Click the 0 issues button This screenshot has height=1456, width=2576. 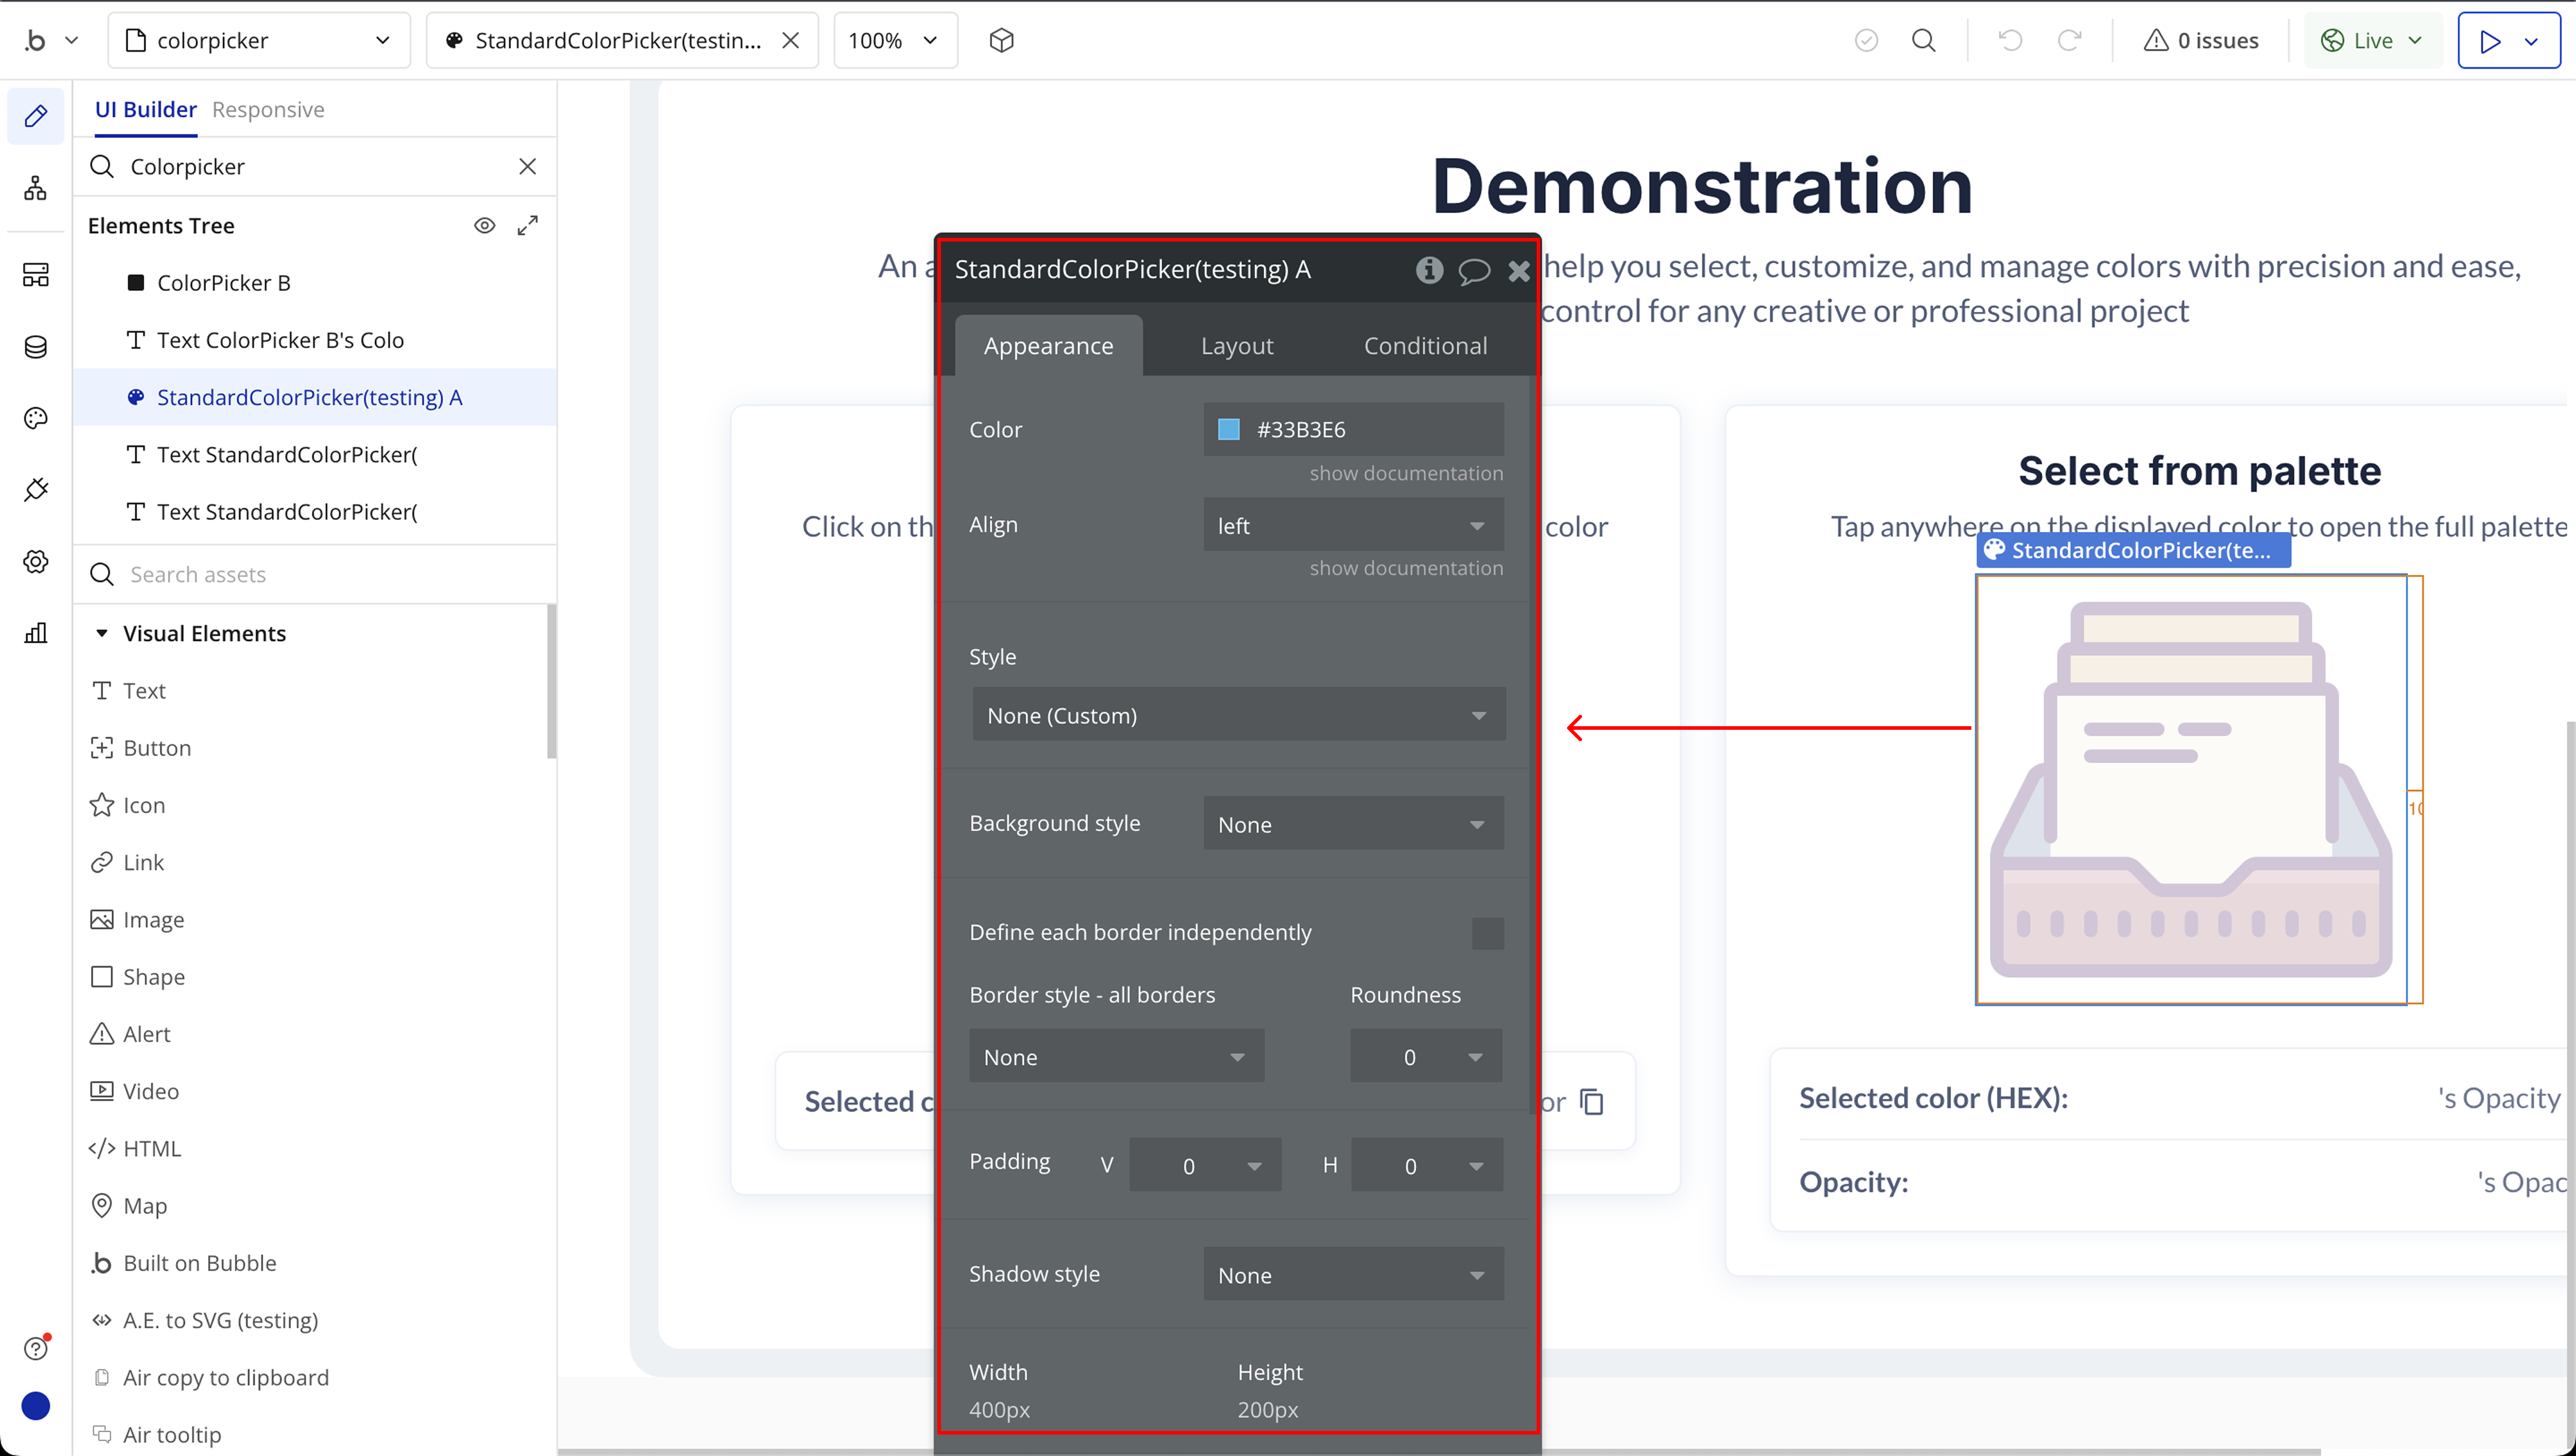(x=2201, y=40)
